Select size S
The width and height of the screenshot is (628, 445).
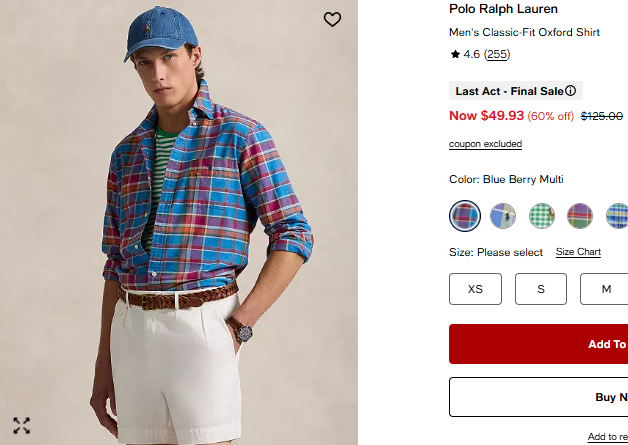[541, 289]
